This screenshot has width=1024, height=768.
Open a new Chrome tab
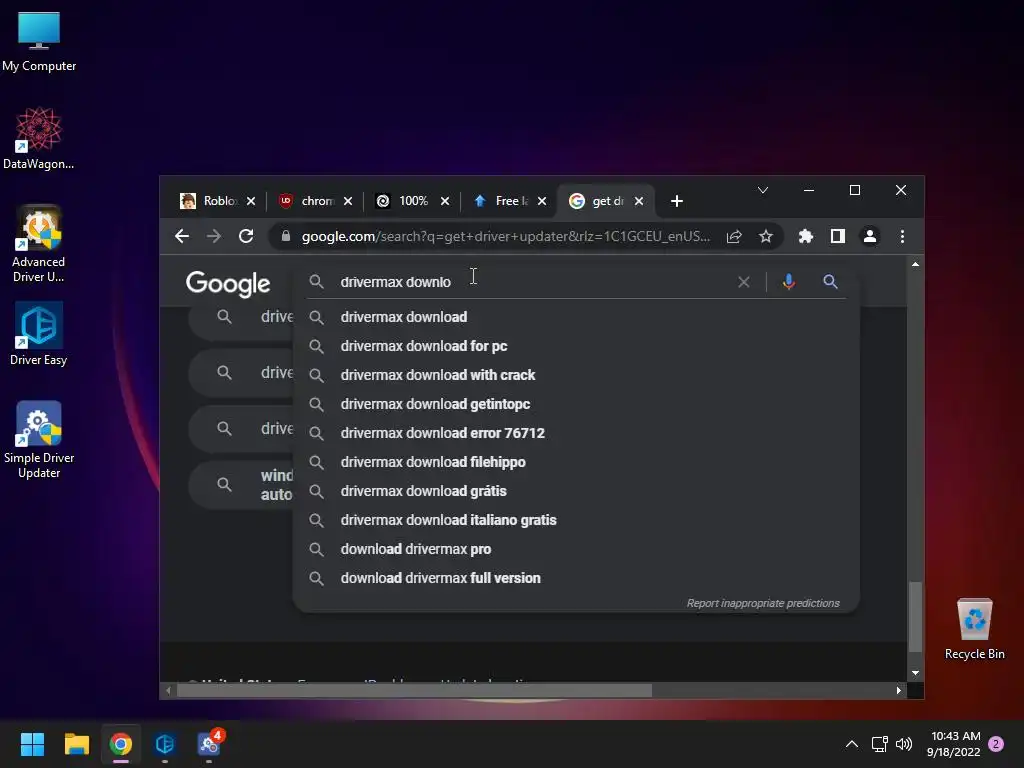(x=677, y=201)
